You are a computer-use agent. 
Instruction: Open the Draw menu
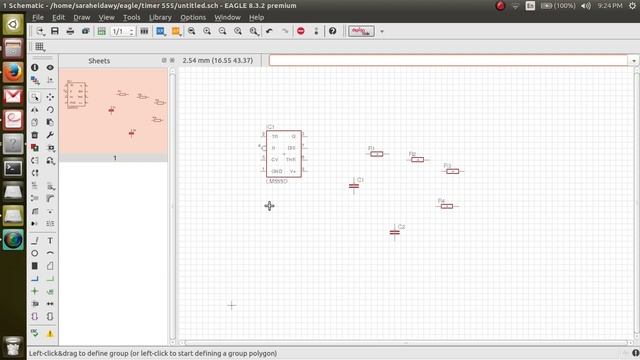[x=82, y=18]
